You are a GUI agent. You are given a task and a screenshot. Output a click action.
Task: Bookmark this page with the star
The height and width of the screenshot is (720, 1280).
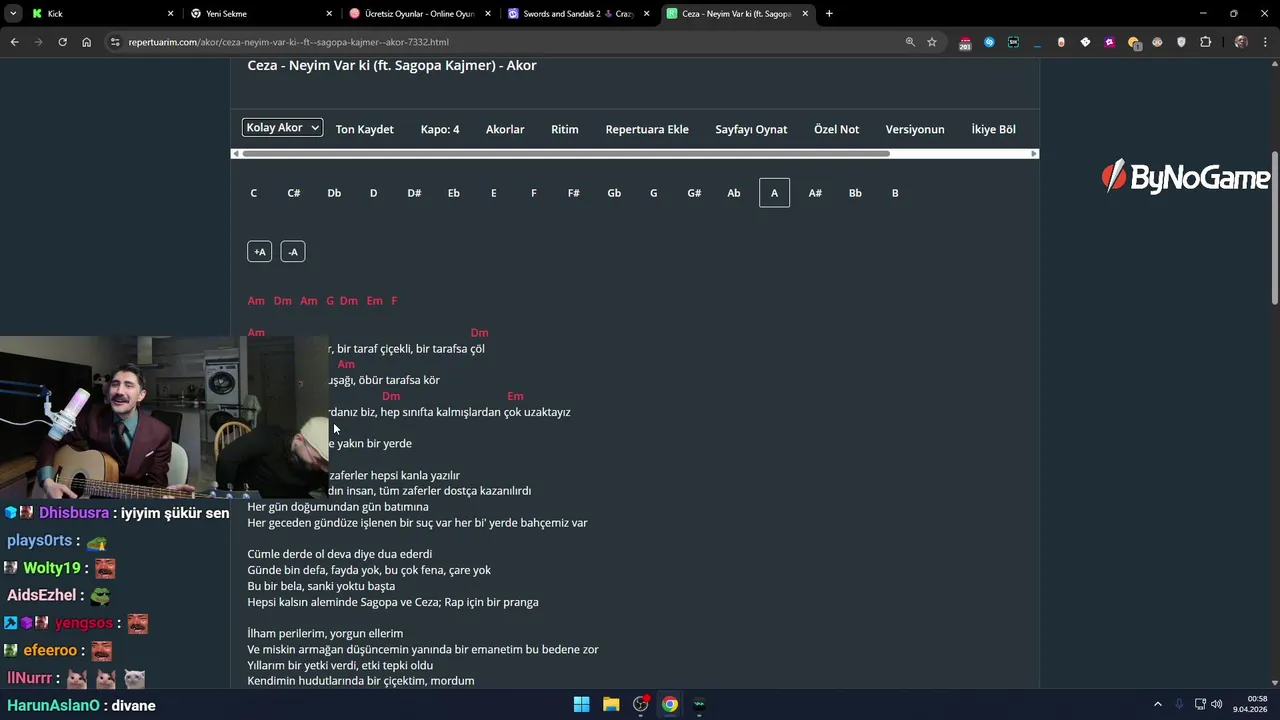[x=932, y=42]
